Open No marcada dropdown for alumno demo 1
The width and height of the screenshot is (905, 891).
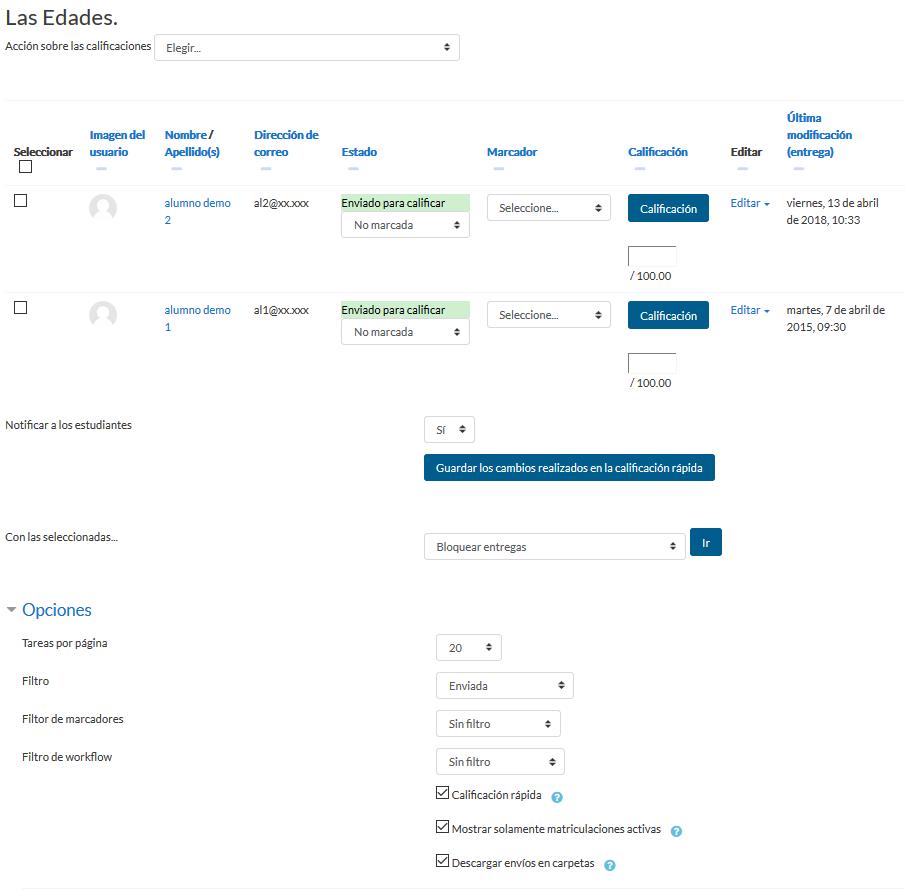405,332
